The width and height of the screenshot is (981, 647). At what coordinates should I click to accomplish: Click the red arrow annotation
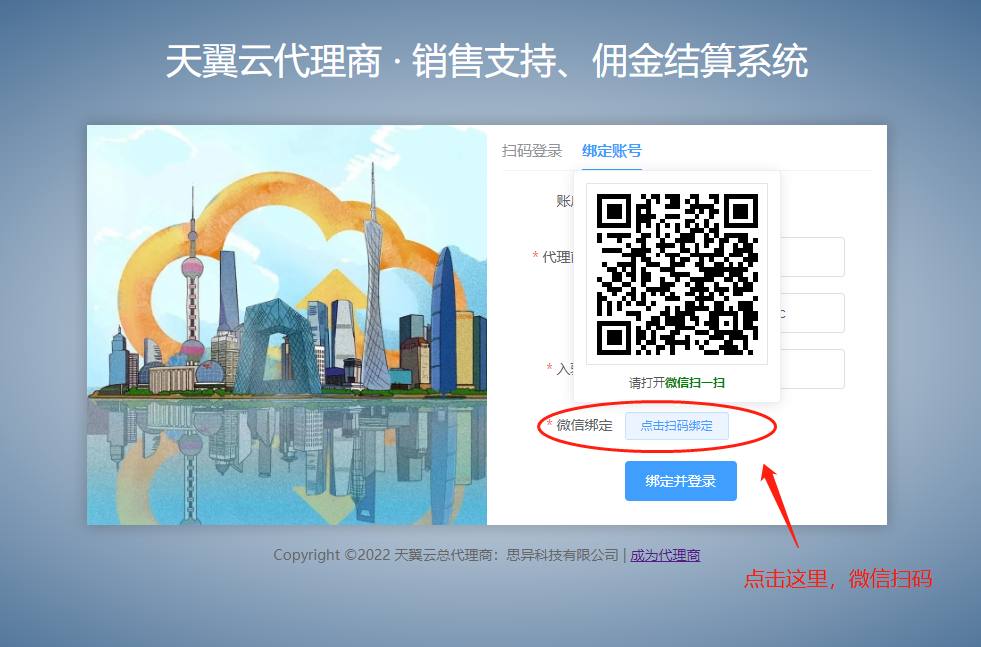780,503
